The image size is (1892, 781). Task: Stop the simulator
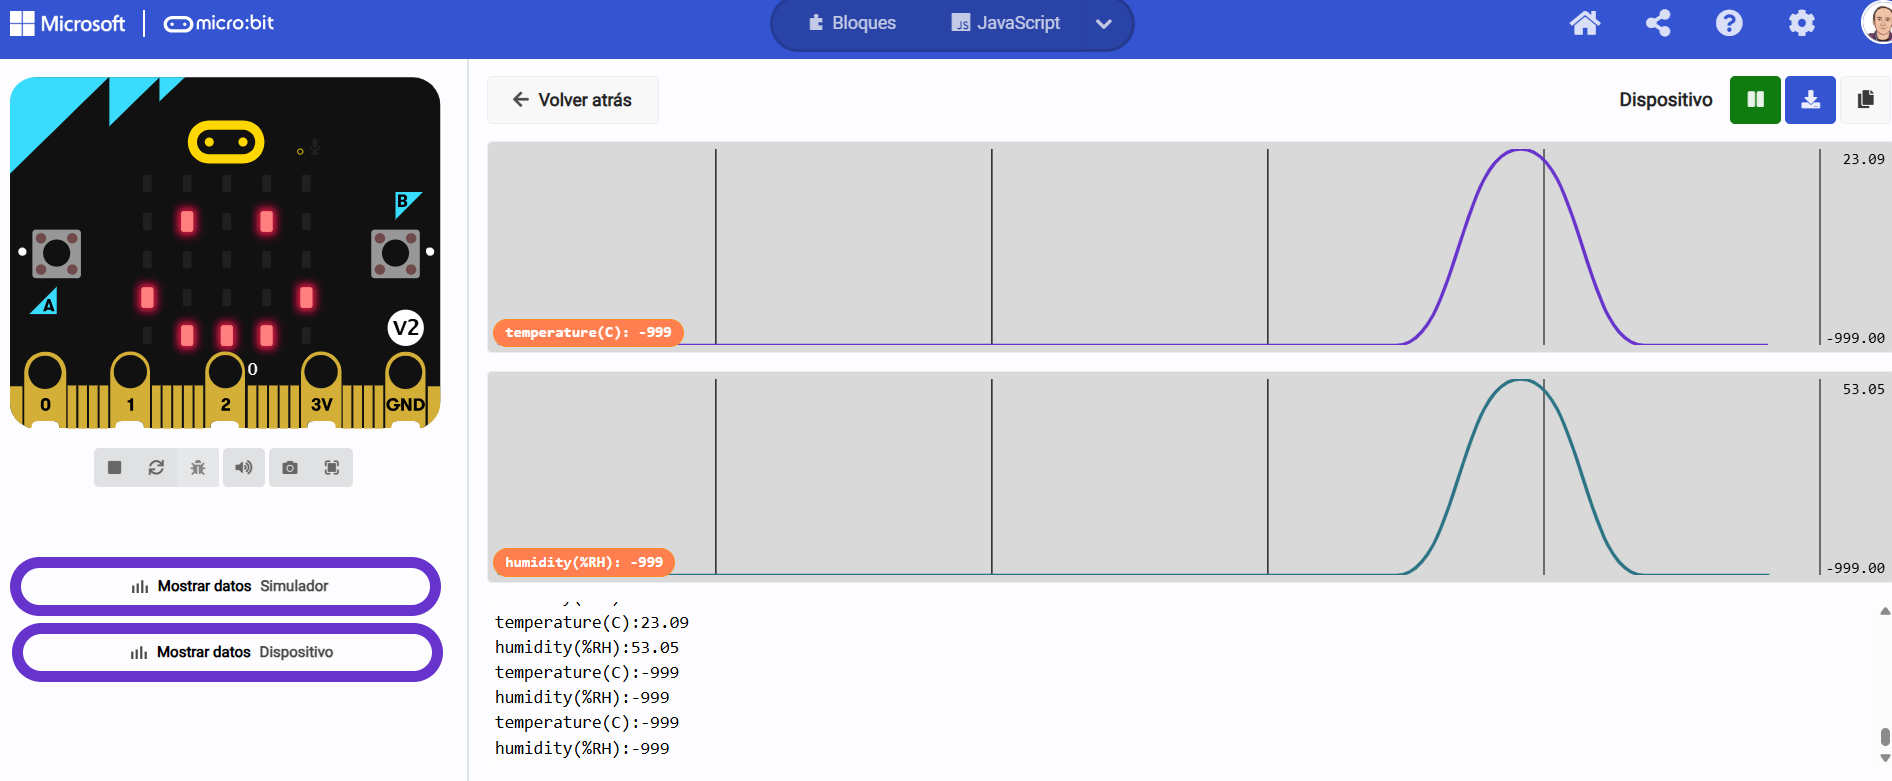click(115, 468)
